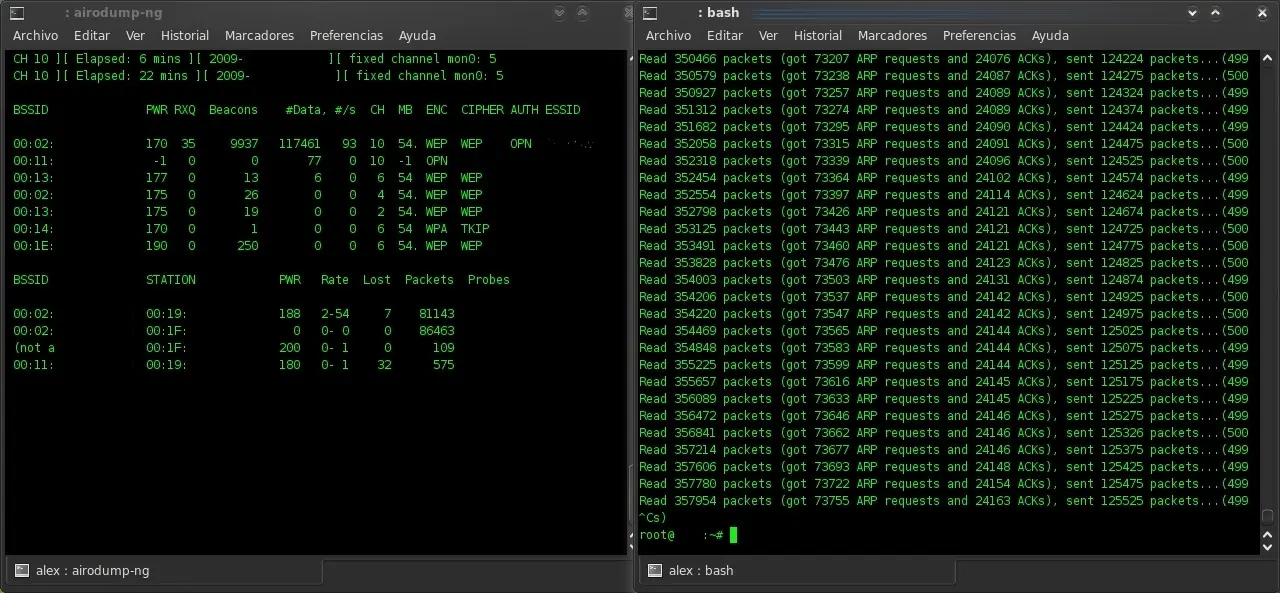Click the packets value '86463'

tap(437, 331)
